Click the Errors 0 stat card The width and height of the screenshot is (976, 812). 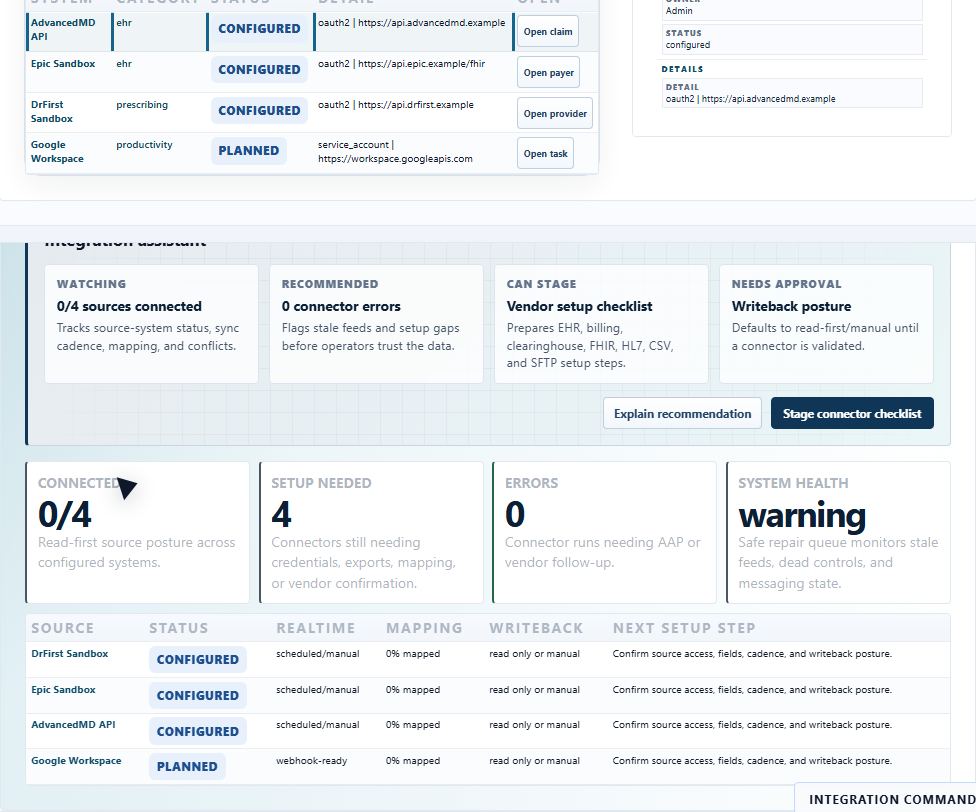pyautogui.click(x=604, y=533)
